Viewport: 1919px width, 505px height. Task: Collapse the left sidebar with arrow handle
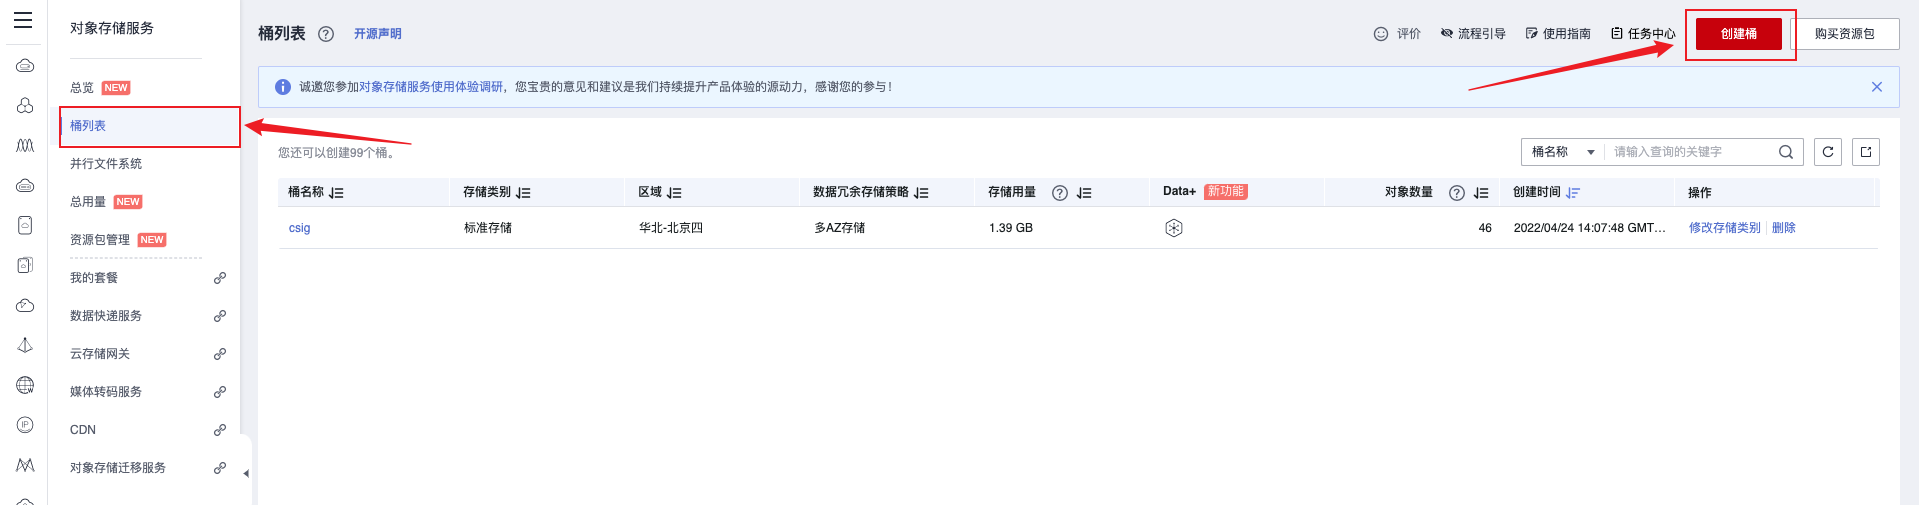point(246,473)
